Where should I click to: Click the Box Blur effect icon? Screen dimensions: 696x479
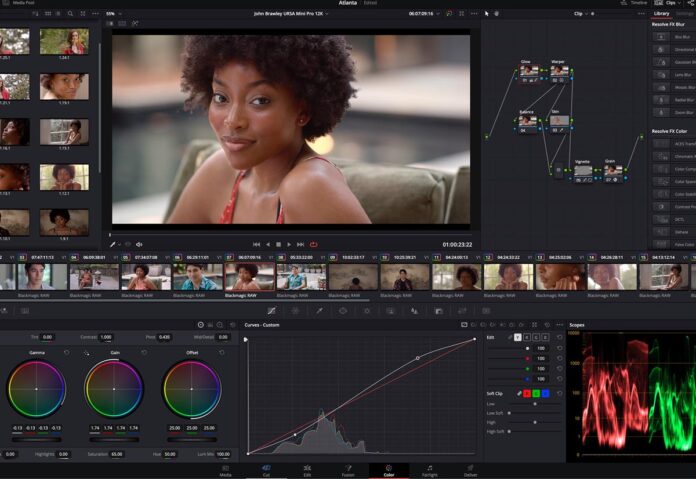coord(661,37)
